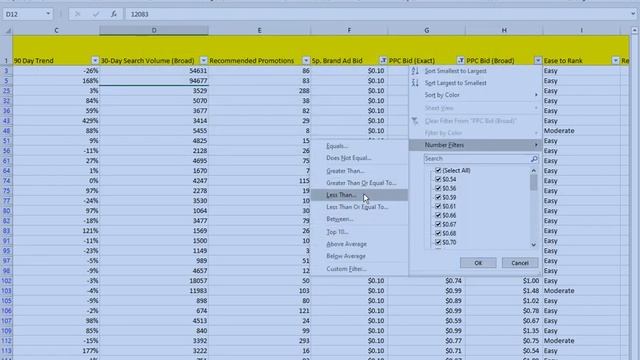This screenshot has height=360, width=640.
Task: Expand the Name Box dropdown arrow
Action: coord(48,14)
